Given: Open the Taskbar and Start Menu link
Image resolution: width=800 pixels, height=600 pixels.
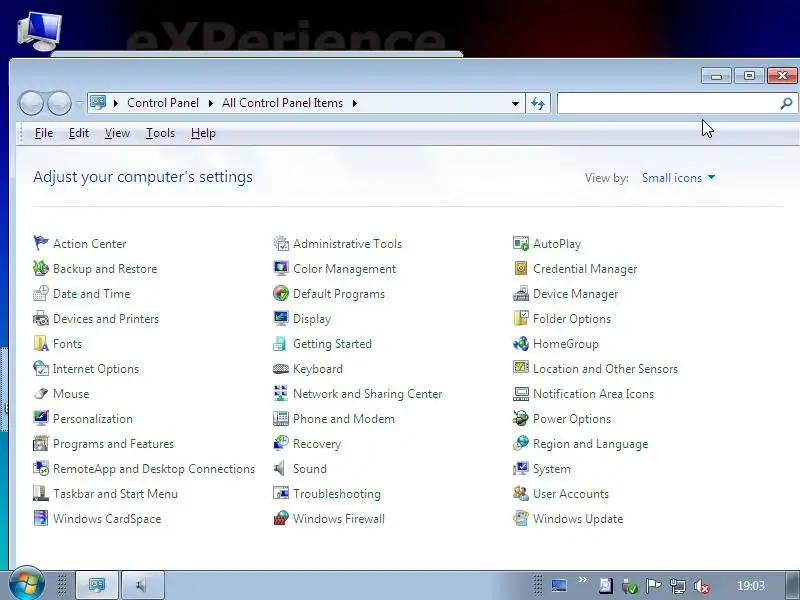Looking at the screenshot, I should click(115, 494).
